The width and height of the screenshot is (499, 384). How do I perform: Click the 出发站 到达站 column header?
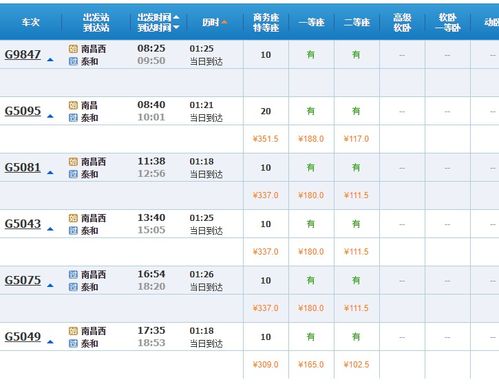point(96,22)
